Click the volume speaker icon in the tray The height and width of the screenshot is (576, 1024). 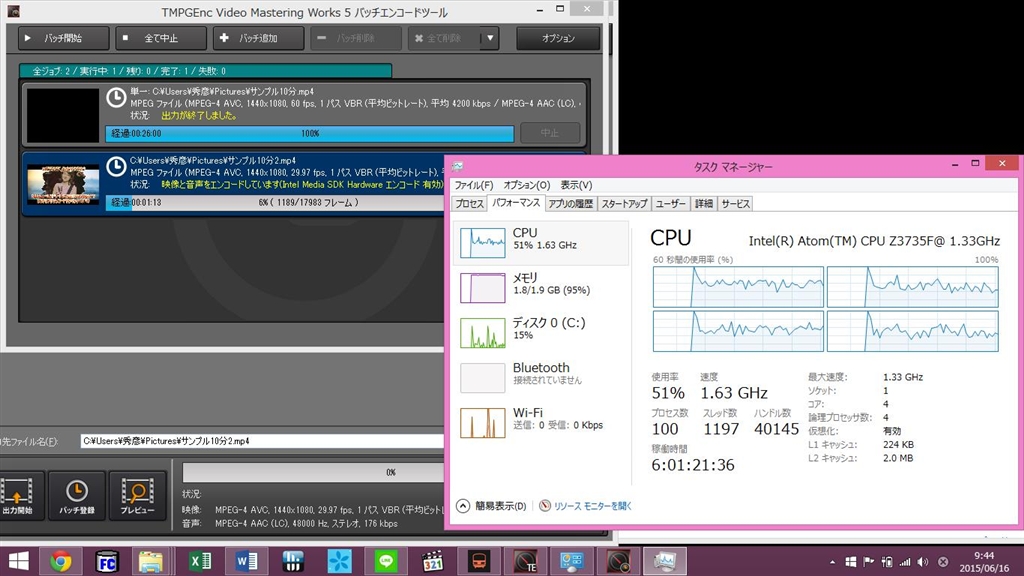923,562
